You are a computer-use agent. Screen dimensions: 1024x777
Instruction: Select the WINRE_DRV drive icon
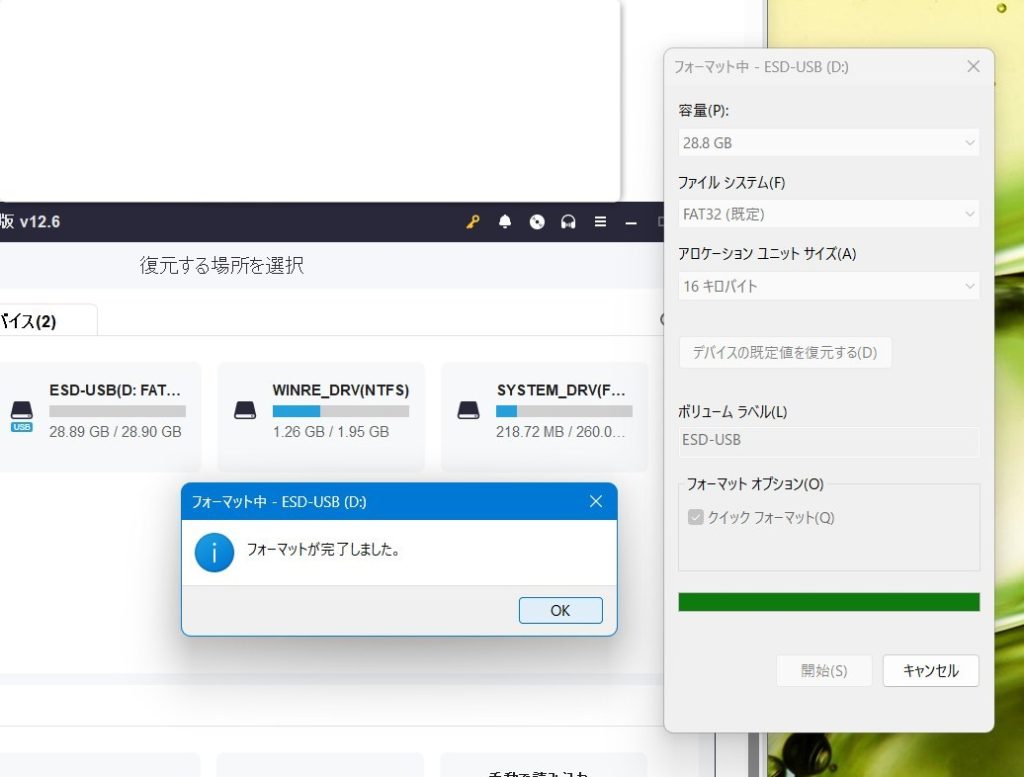[x=244, y=410]
